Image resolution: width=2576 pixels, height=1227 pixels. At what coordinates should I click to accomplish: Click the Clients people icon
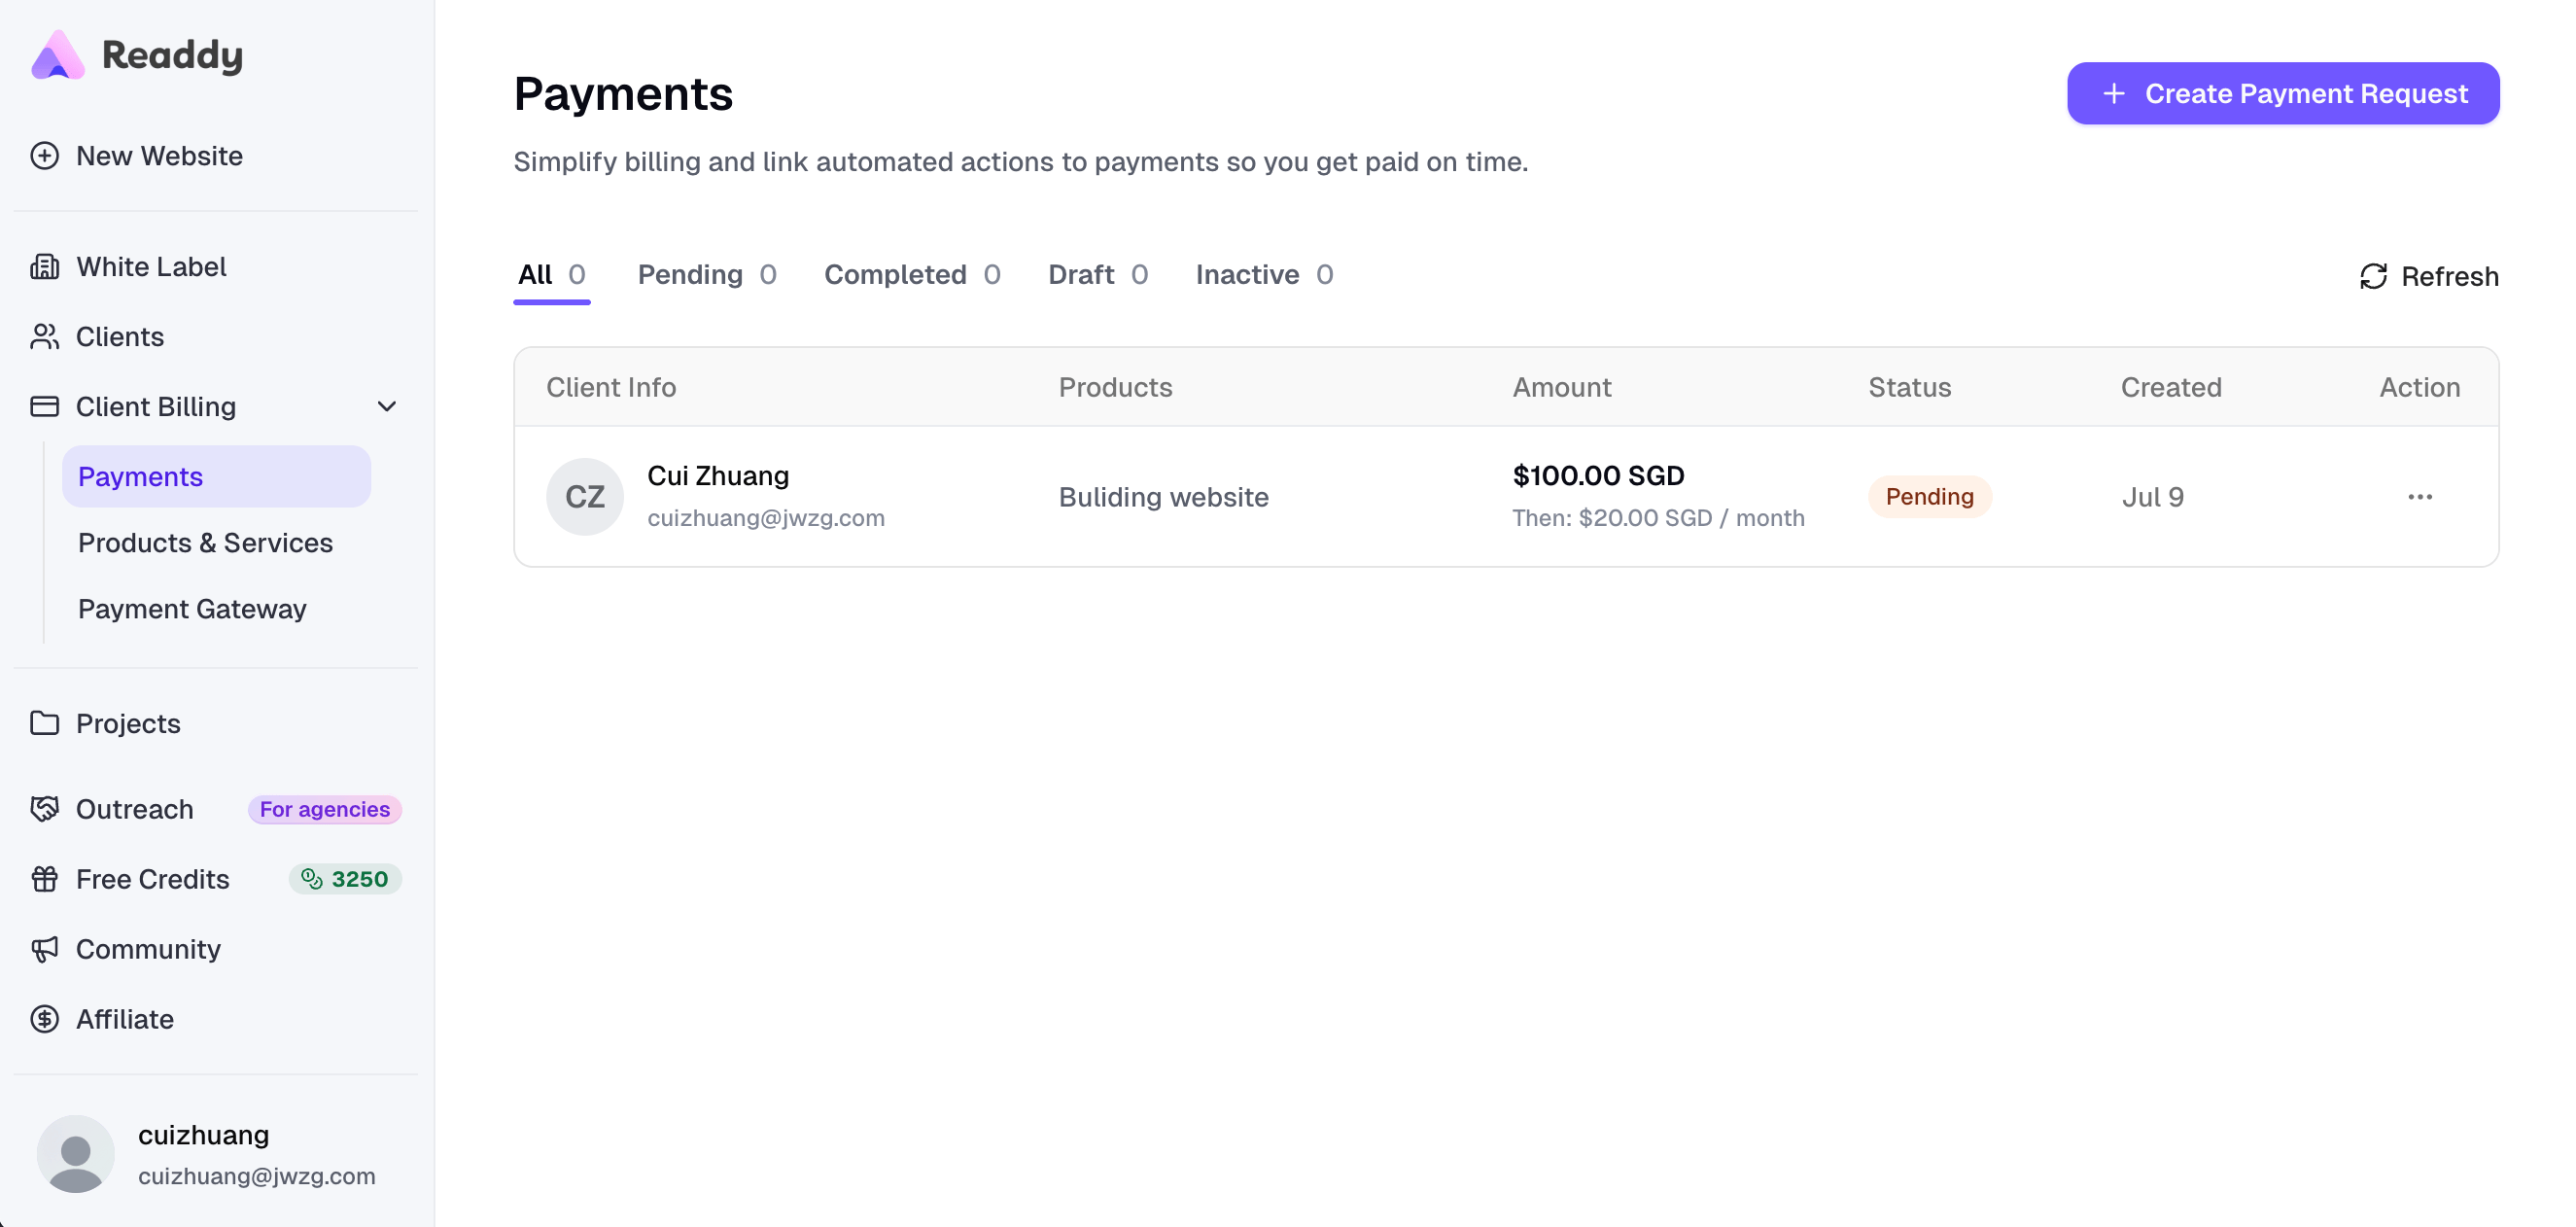(x=44, y=336)
